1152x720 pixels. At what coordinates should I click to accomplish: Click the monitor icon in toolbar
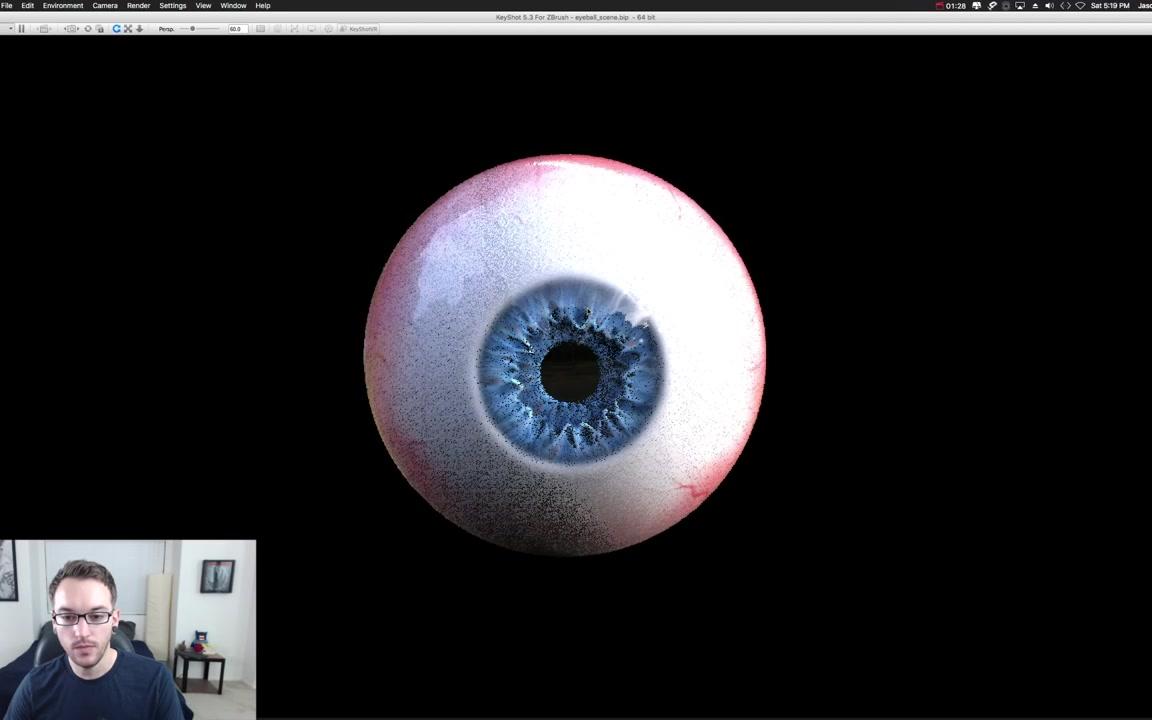point(312,29)
